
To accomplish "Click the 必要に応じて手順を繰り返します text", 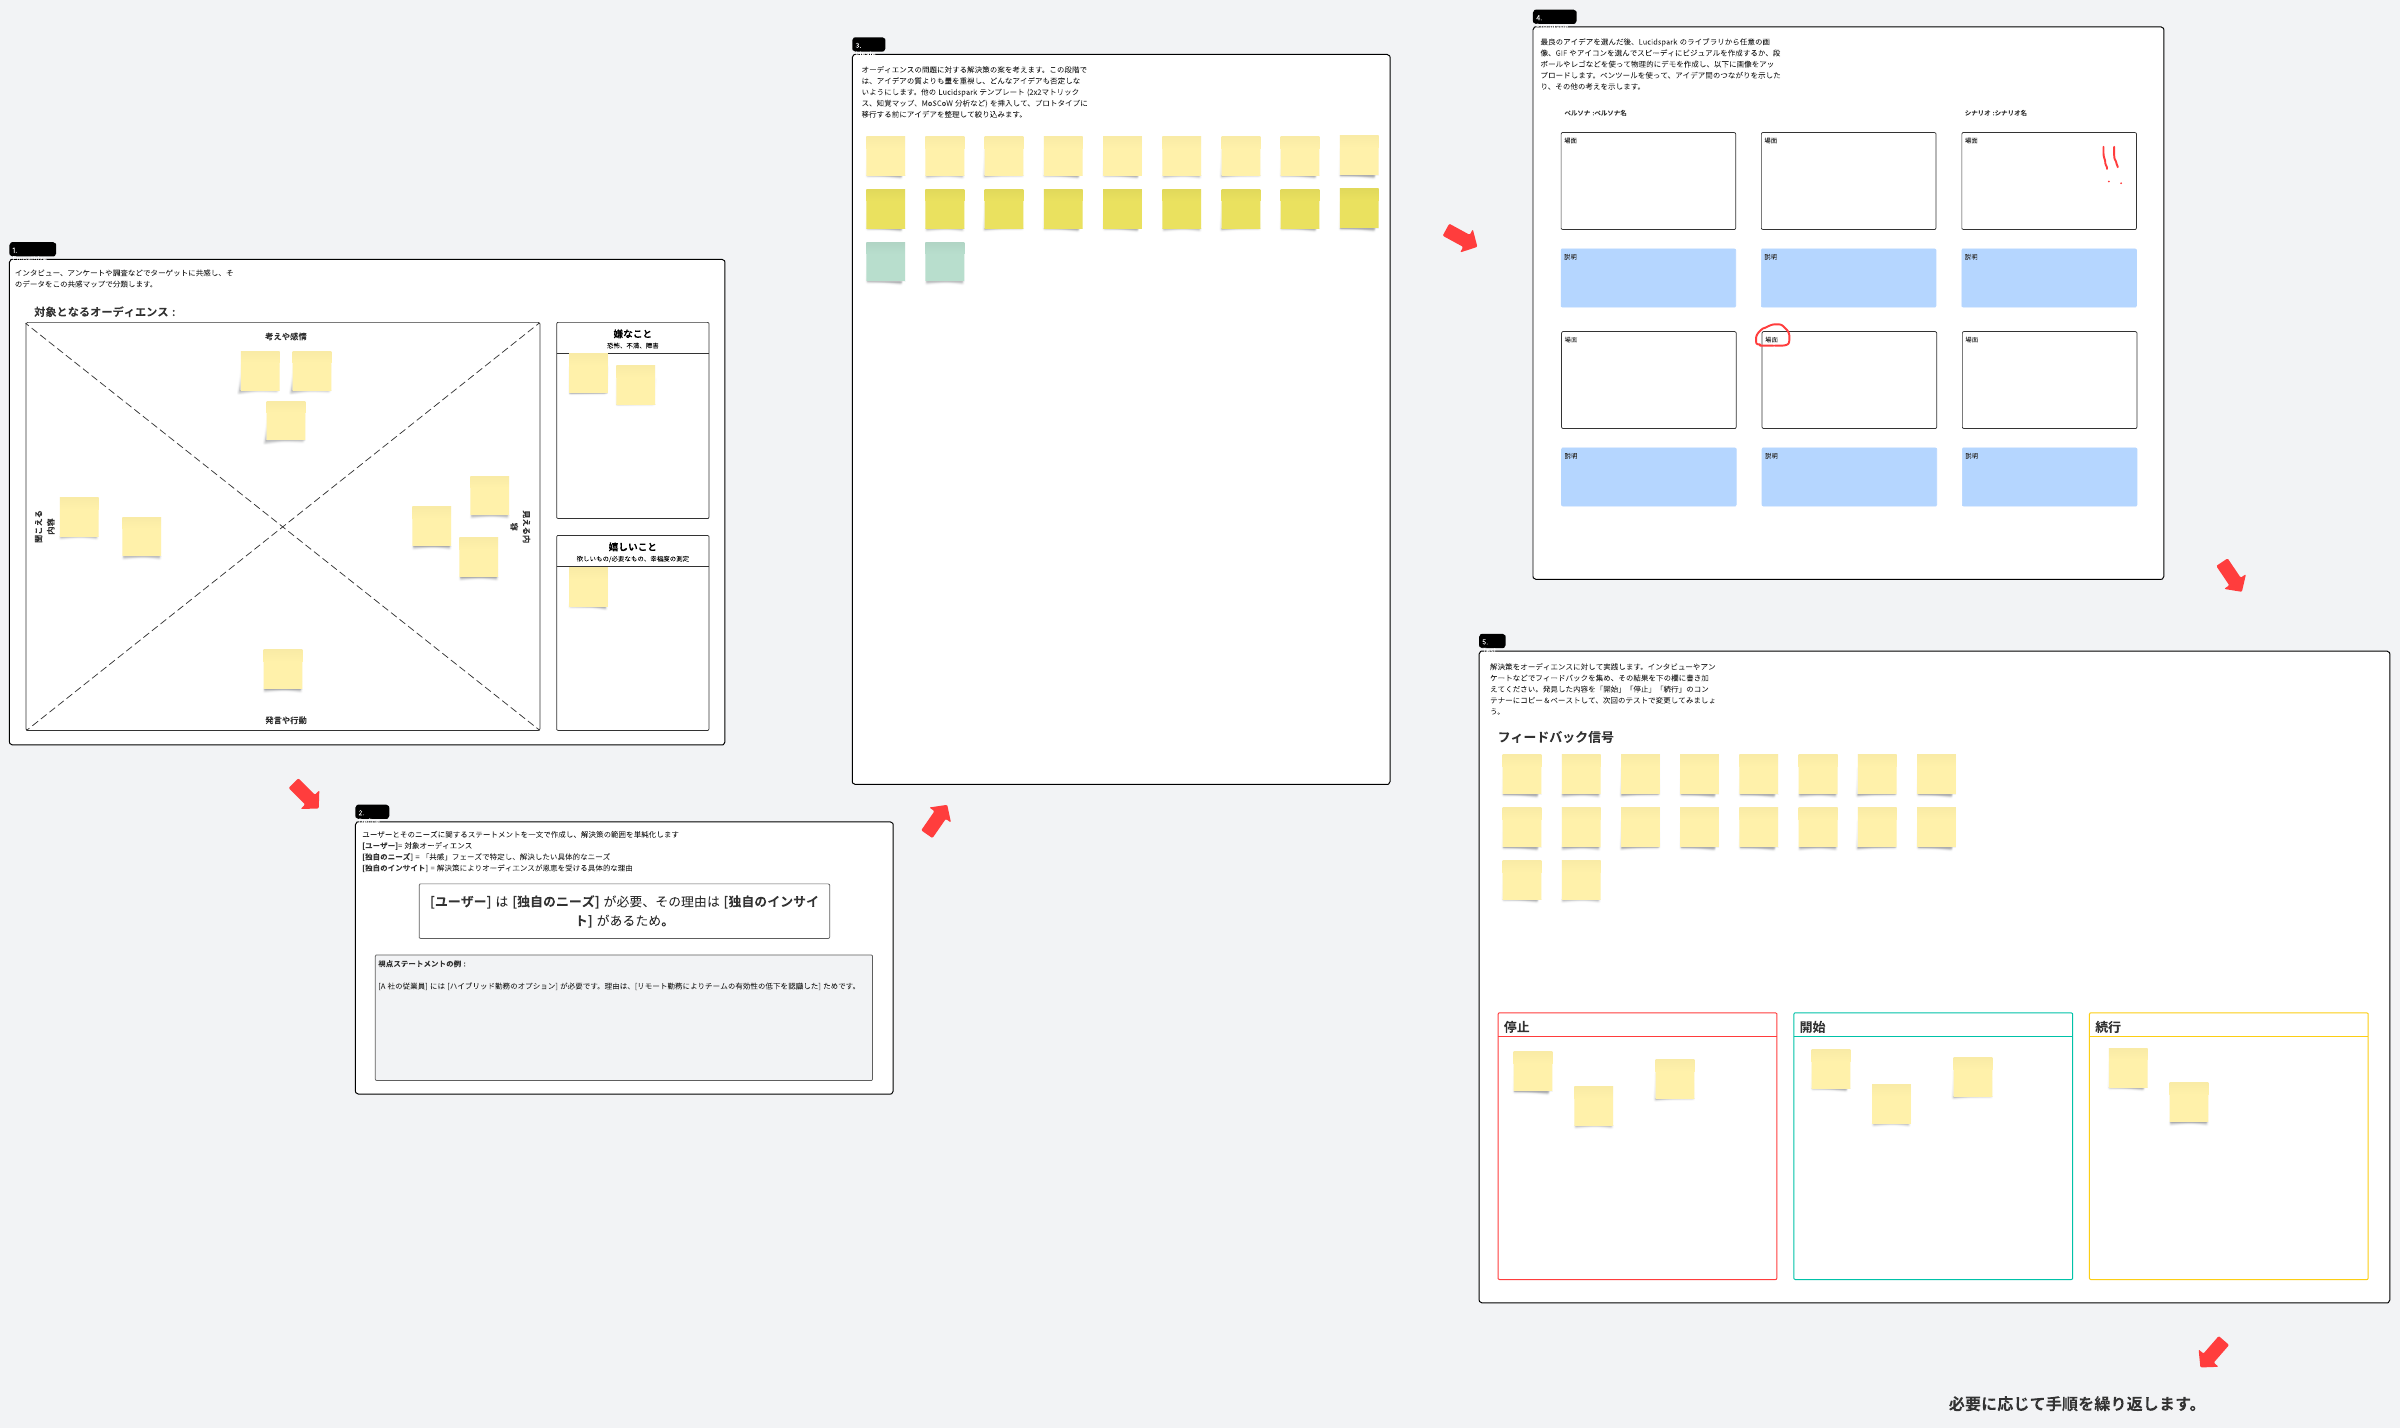I will tap(2072, 1404).
